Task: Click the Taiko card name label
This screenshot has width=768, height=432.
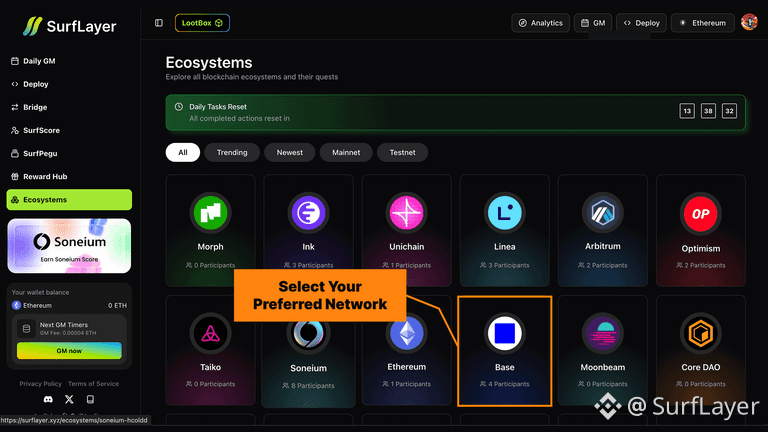Action: 210,367
